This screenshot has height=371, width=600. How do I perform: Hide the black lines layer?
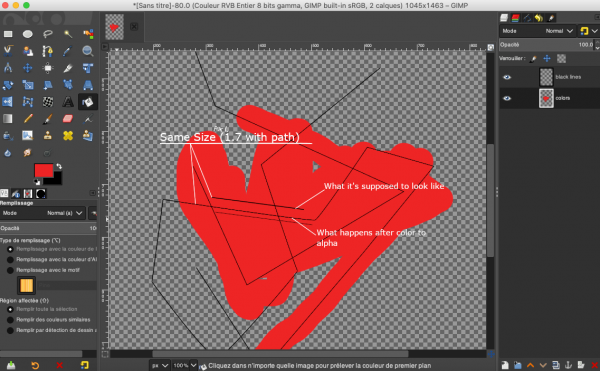tap(507, 77)
